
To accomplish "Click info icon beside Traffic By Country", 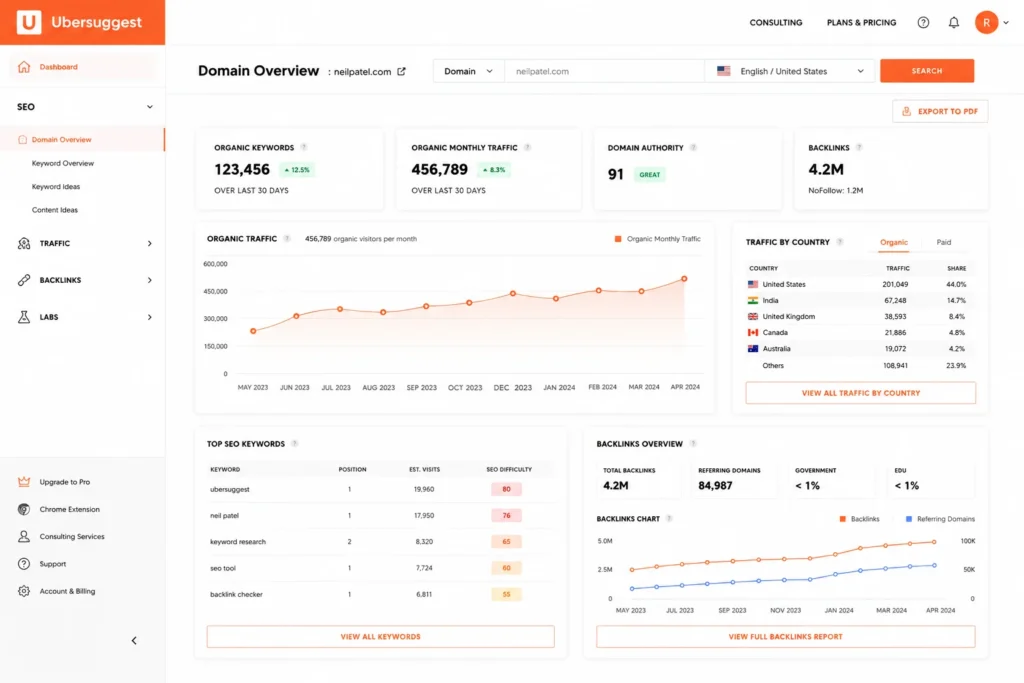I will [x=840, y=242].
